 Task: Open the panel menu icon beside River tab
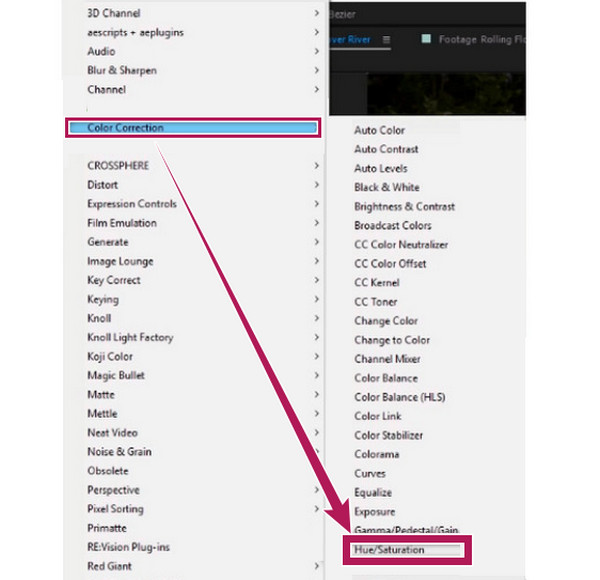coord(386,39)
